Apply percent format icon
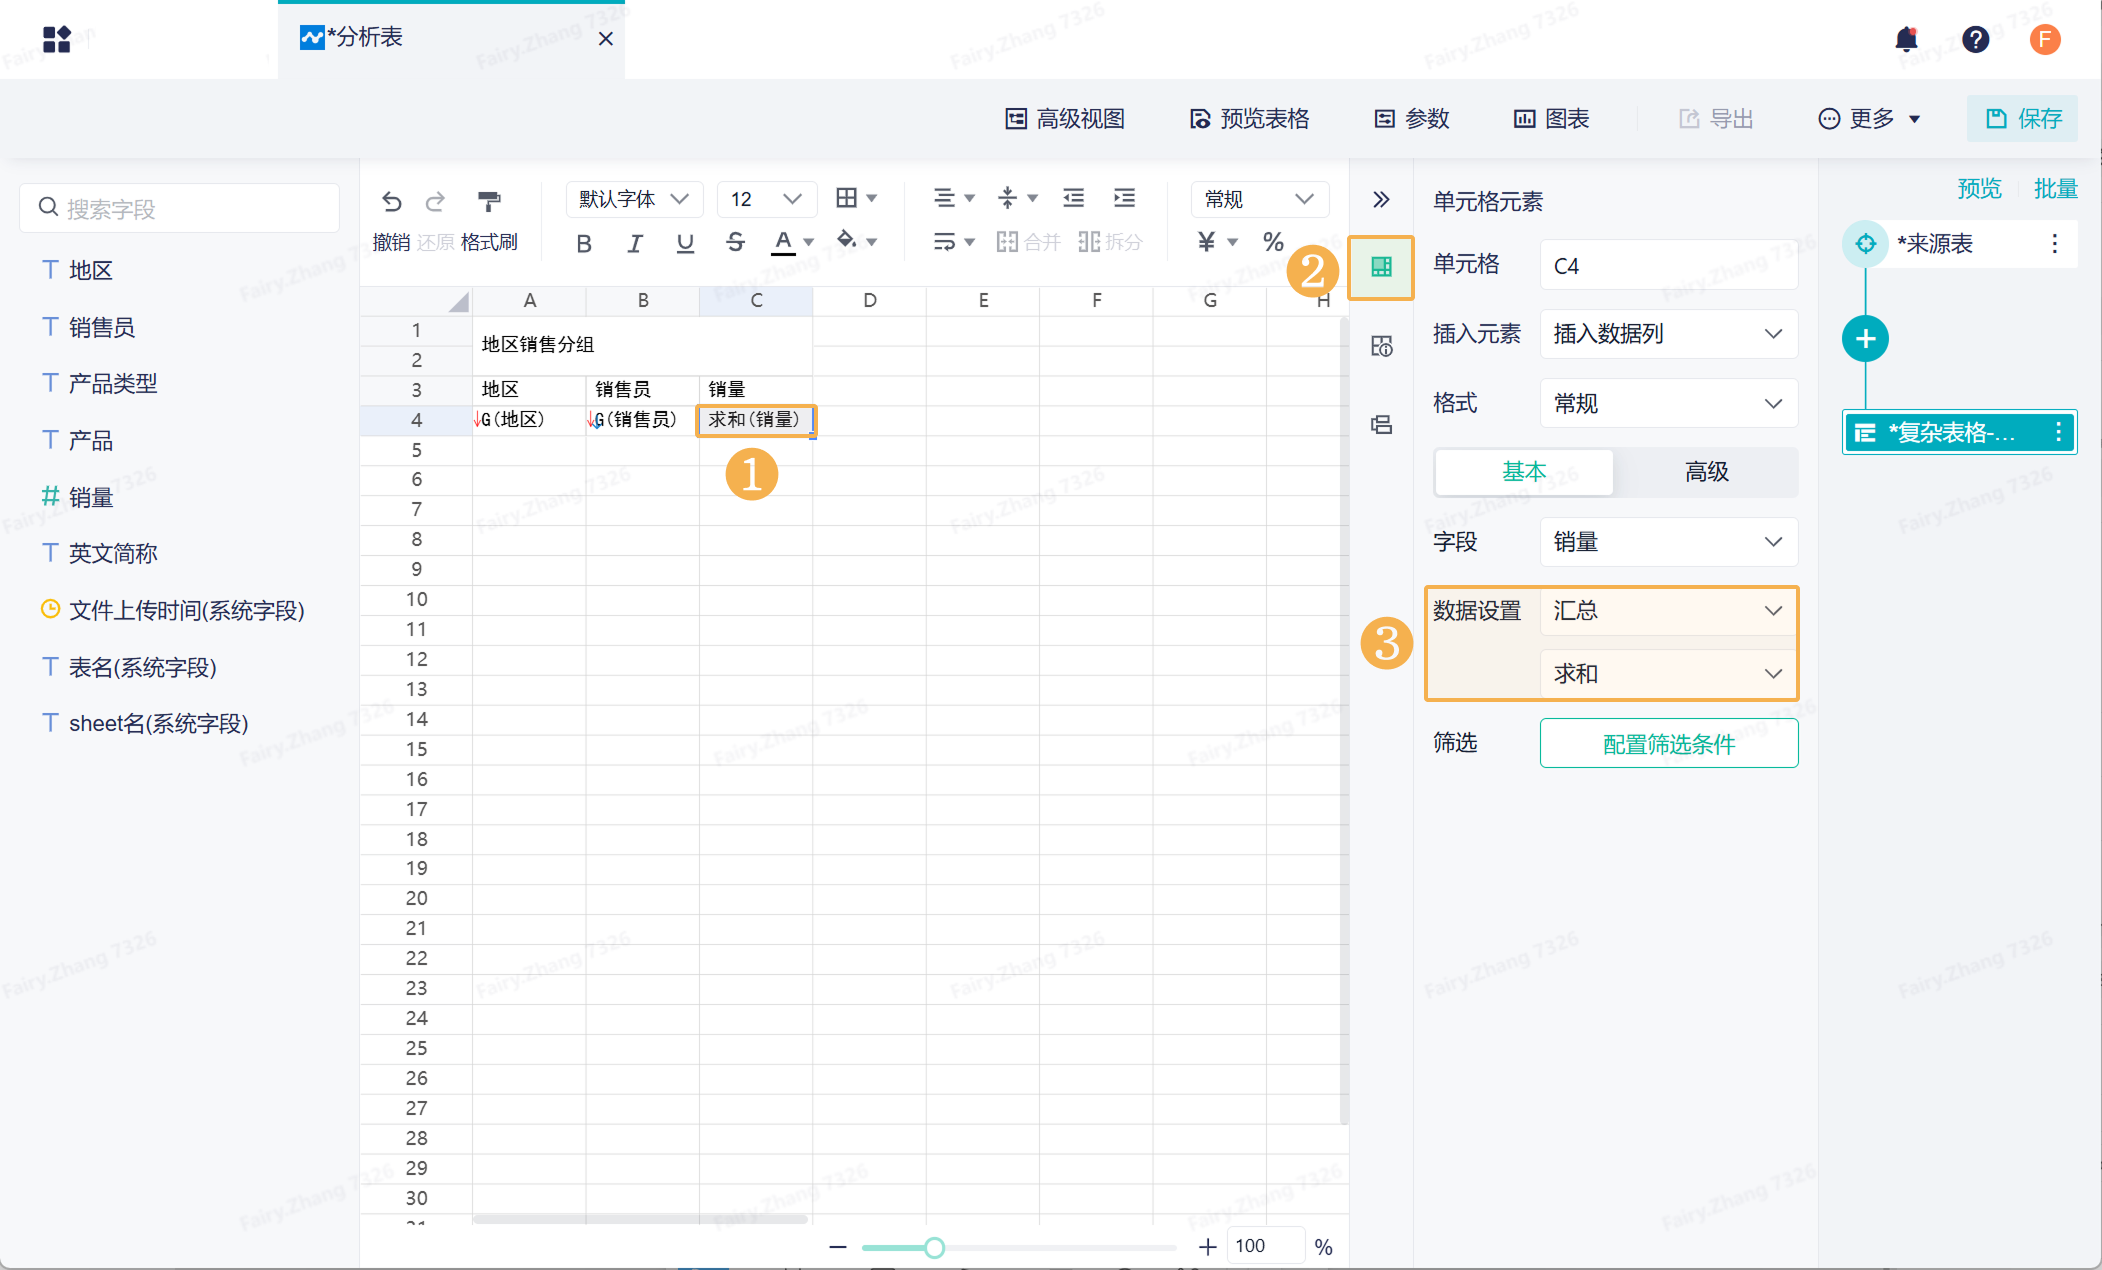The image size is (2102, 1270). tap(1273, 242)
